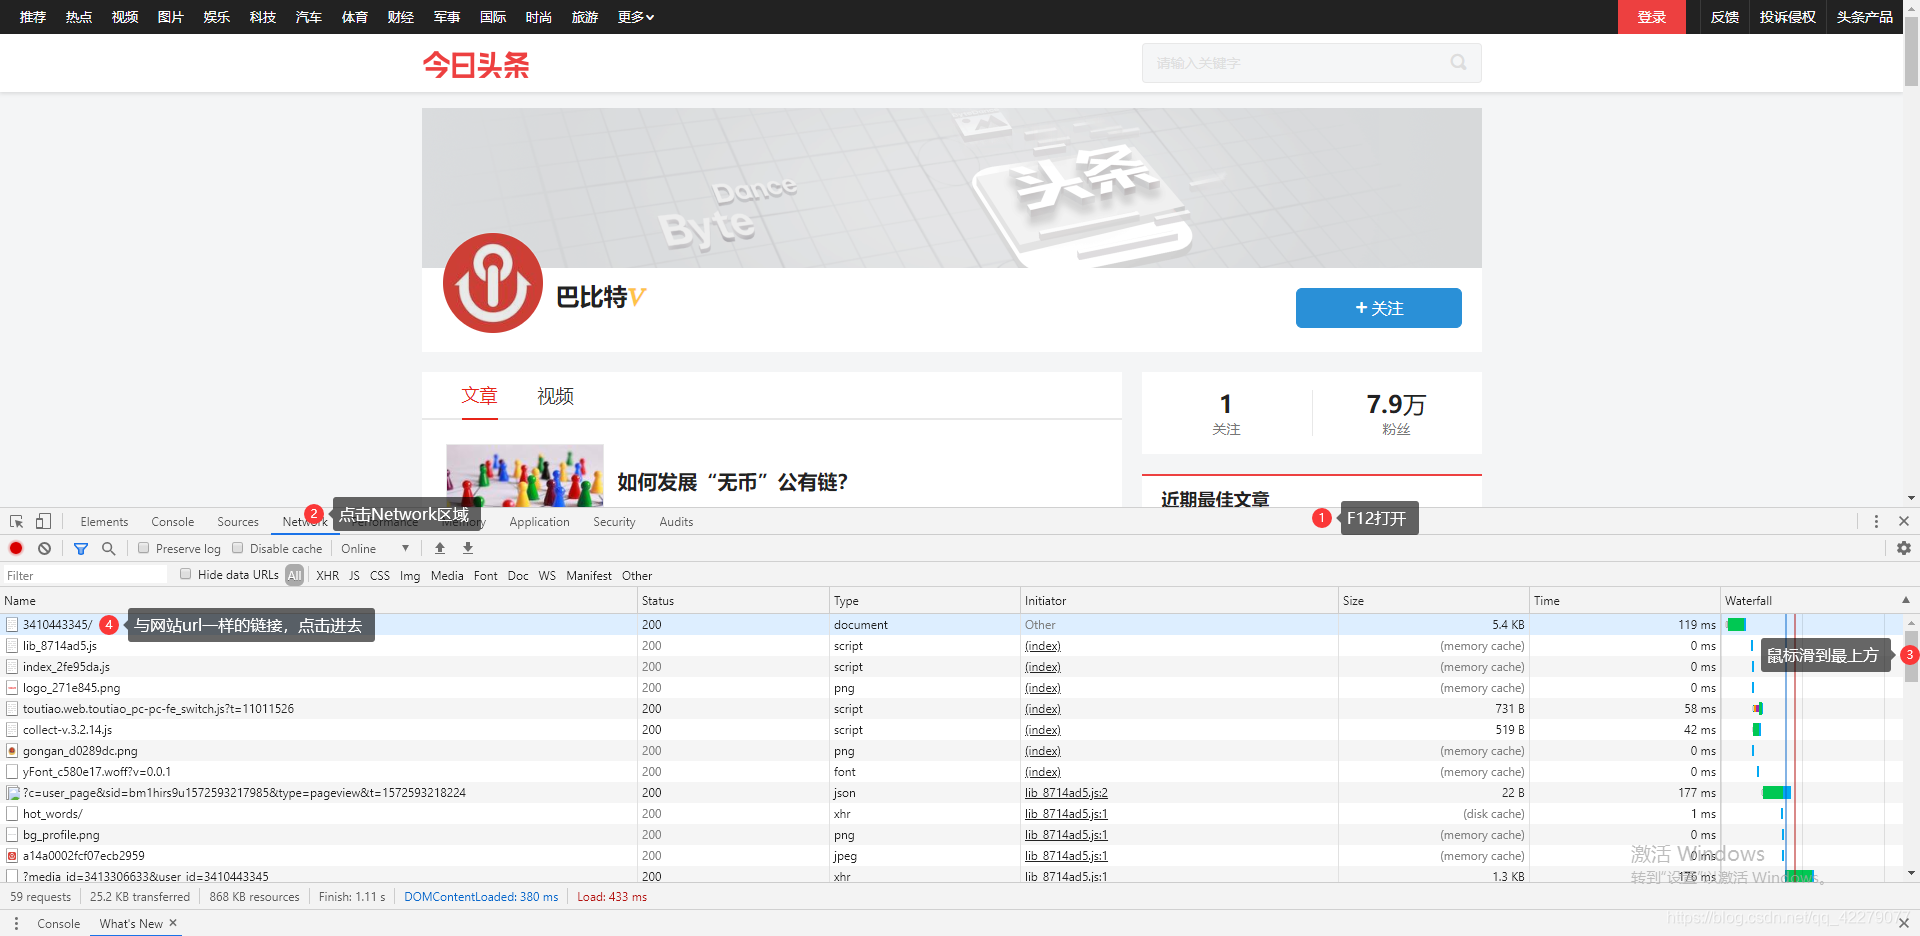Filter requests by Img

(410, 576)
